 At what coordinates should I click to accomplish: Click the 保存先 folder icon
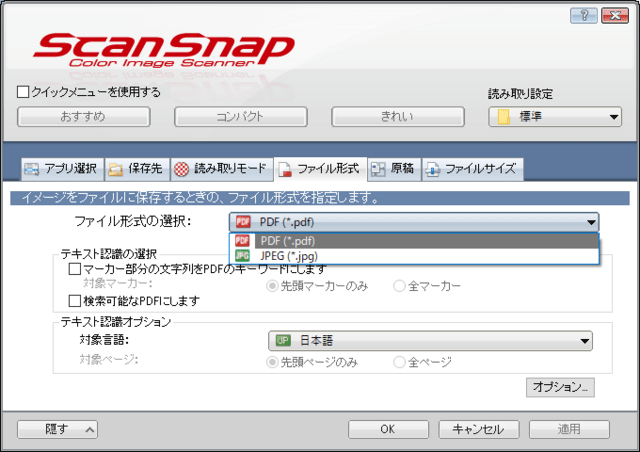pyautogui.click(x=116, y=169)
